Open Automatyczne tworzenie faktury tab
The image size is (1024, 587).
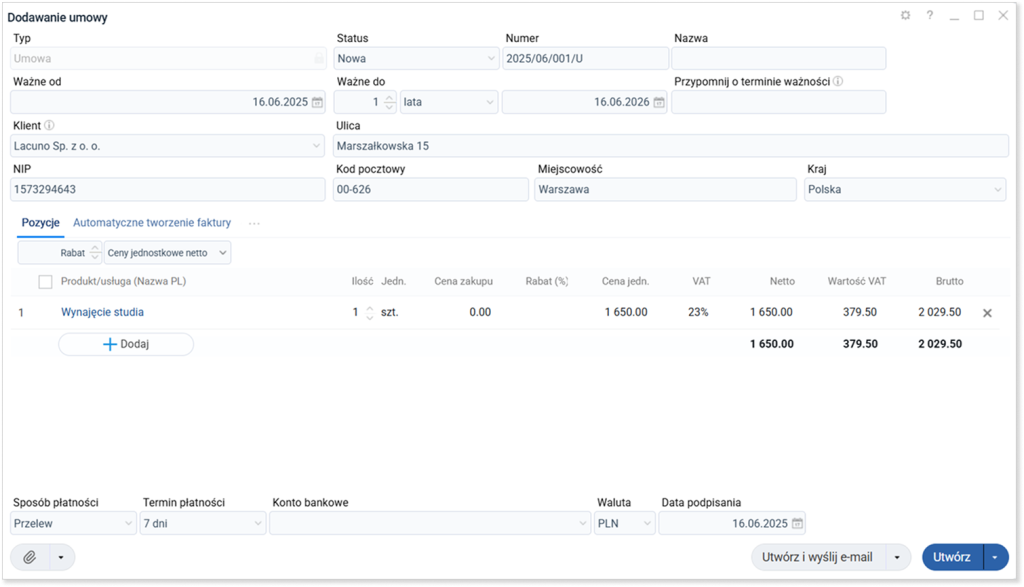[152, 223]
